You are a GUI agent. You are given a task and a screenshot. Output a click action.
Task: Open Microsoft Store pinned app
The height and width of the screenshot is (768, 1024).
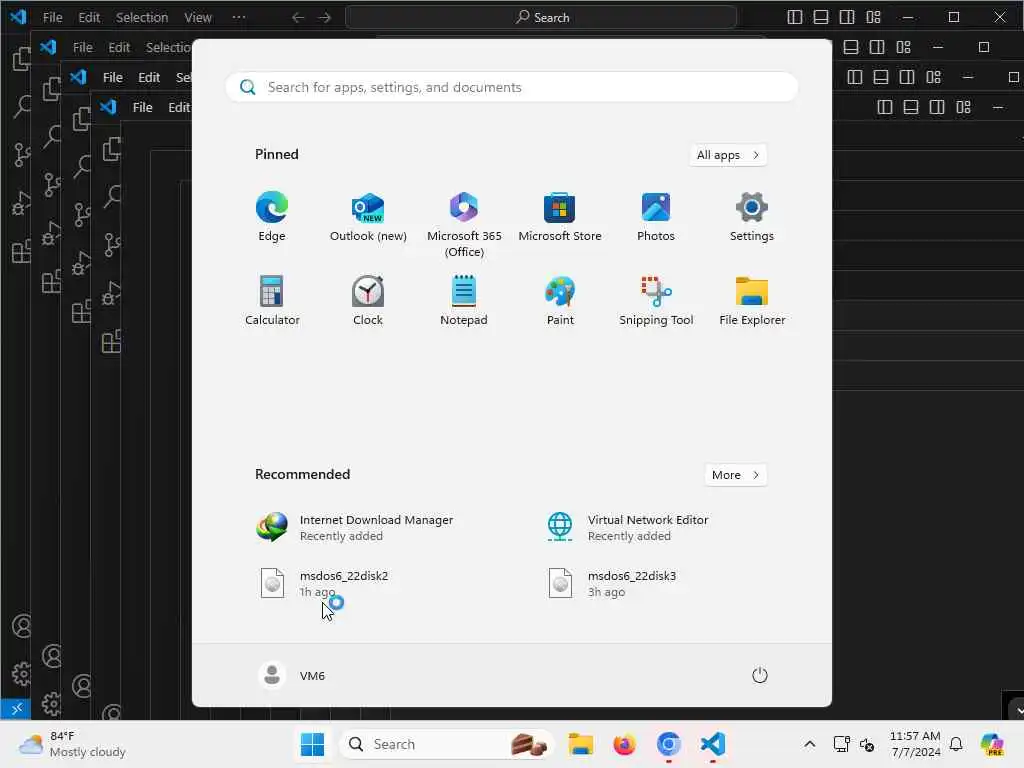point(560,217)
